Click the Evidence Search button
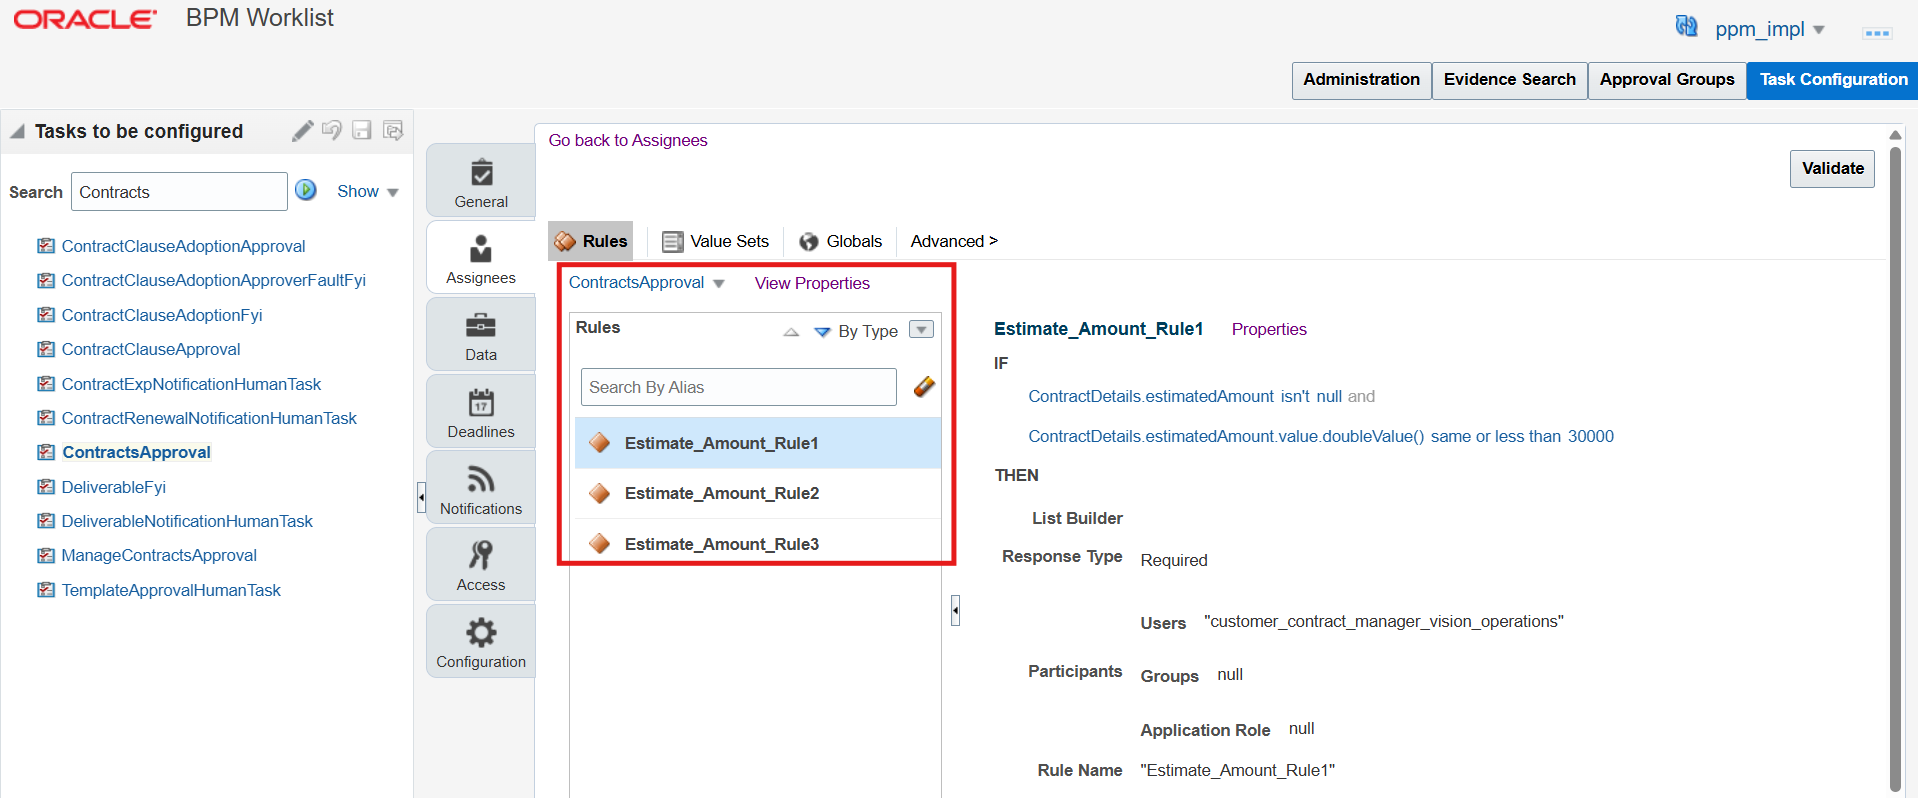The width and height of the screenshot is (1918, 798). (1509, 80)
